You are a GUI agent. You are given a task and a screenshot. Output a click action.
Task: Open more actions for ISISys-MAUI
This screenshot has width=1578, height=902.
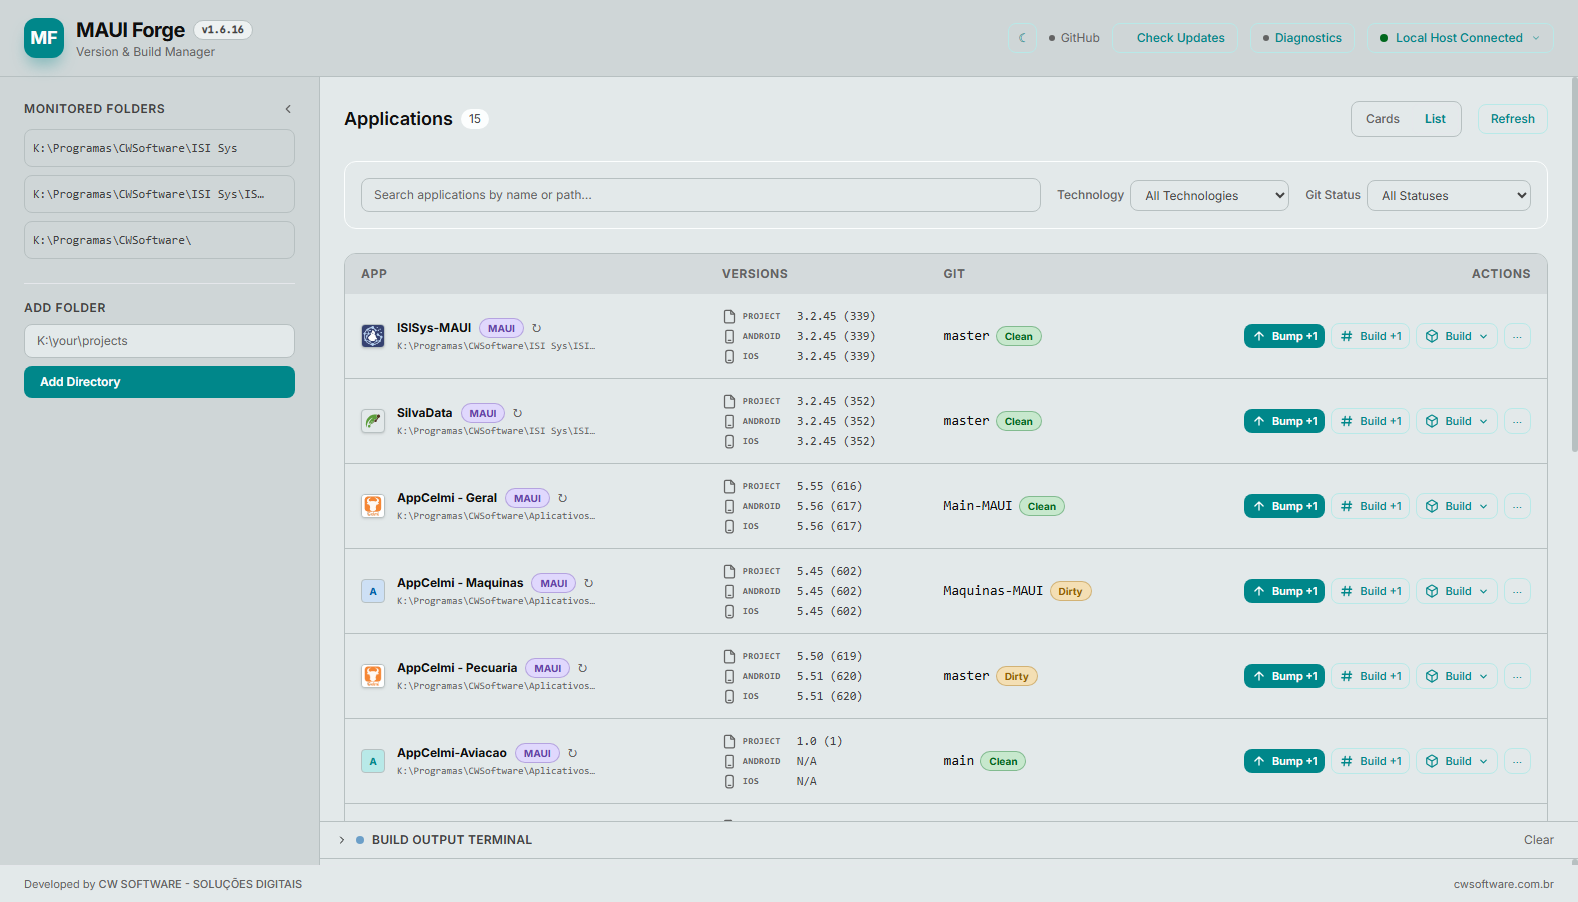click(x=1517, y=336)
